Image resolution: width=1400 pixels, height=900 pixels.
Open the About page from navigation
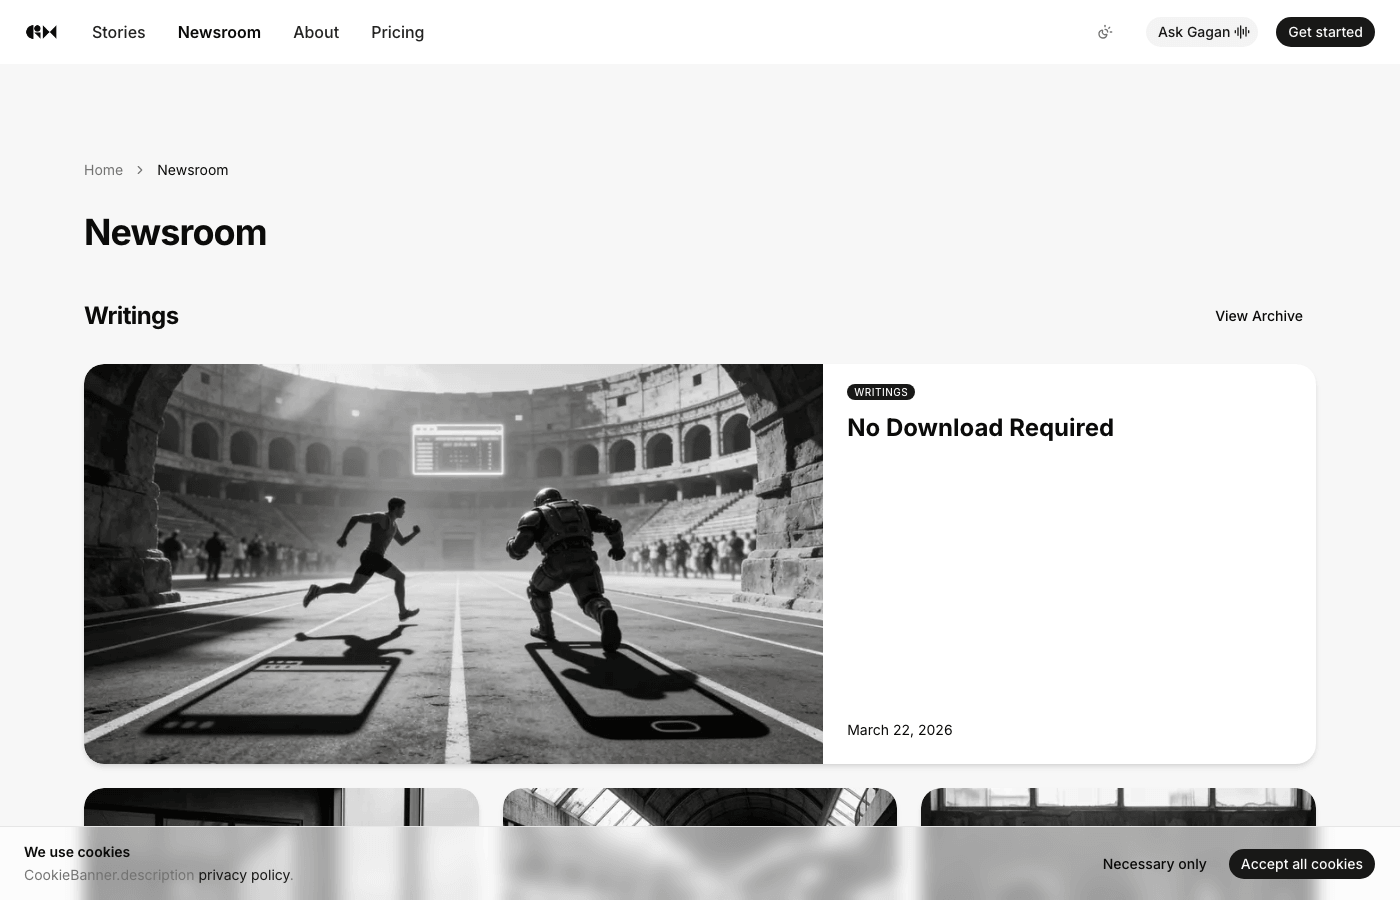pyautogui.click(x=316, y=32)
